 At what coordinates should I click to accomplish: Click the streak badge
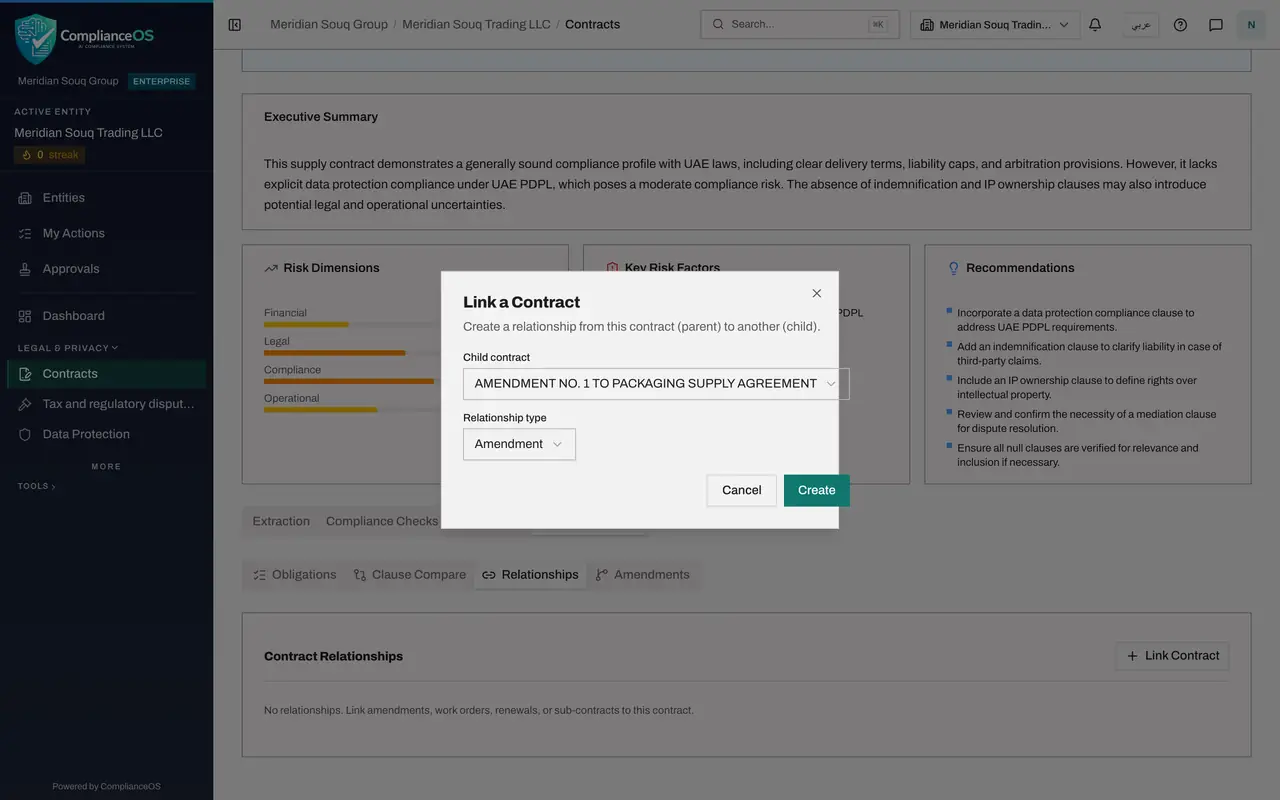(49, 155)
